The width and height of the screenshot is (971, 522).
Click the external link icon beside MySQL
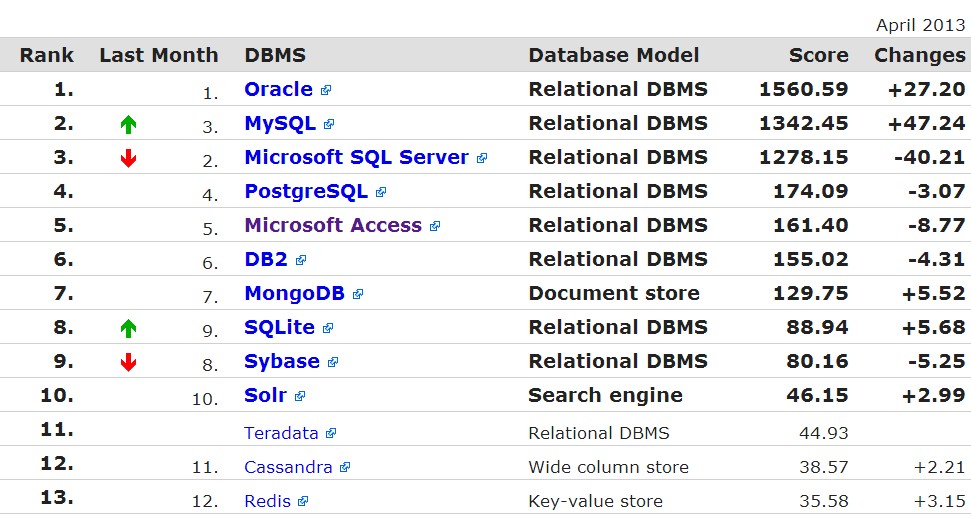[x=329, y=124]
